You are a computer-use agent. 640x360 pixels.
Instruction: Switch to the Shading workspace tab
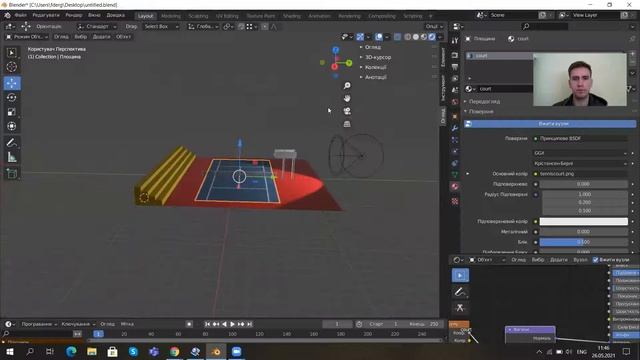[291, 16]
